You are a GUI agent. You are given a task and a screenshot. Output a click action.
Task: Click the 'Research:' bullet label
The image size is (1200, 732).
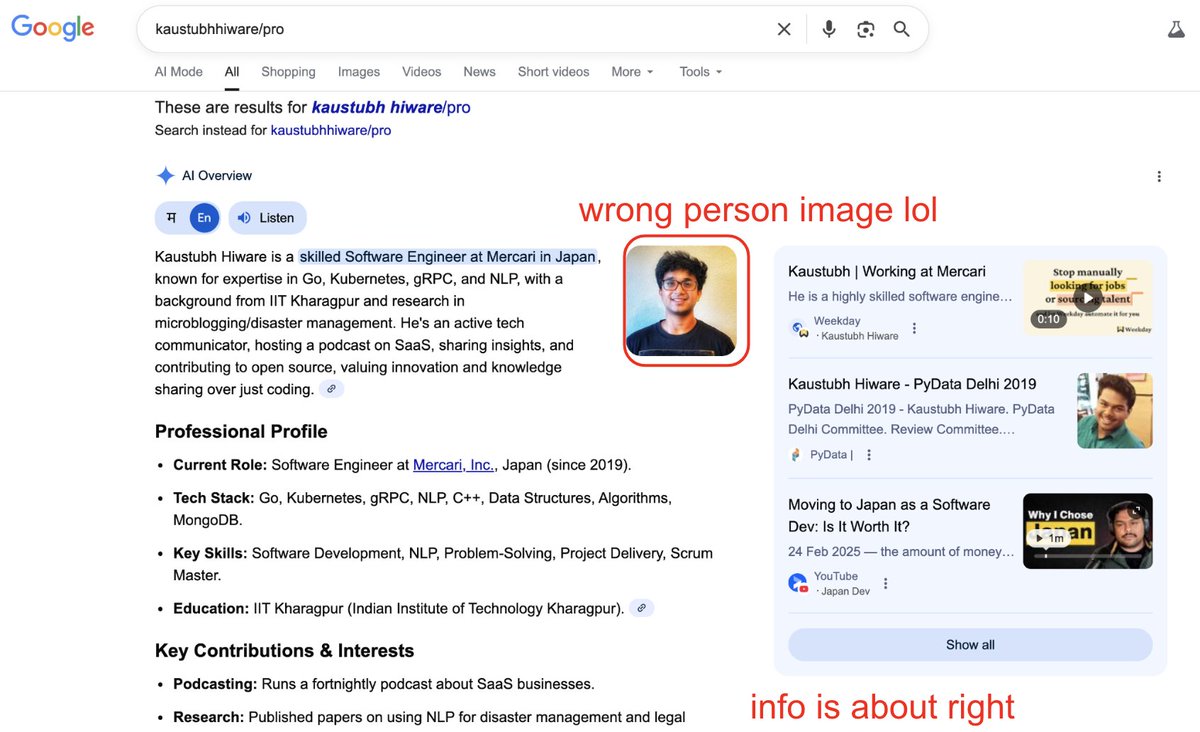(208, 717)
